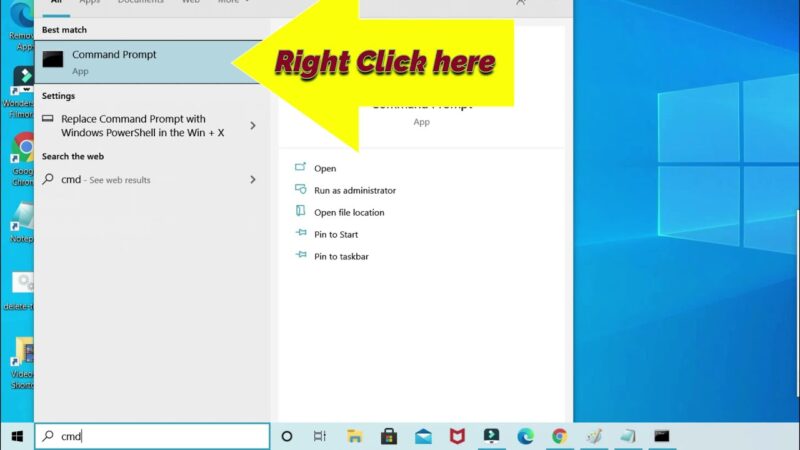The image size is (800, 450).
Task: Open the Windows Start button
Action: click(17, 436)
